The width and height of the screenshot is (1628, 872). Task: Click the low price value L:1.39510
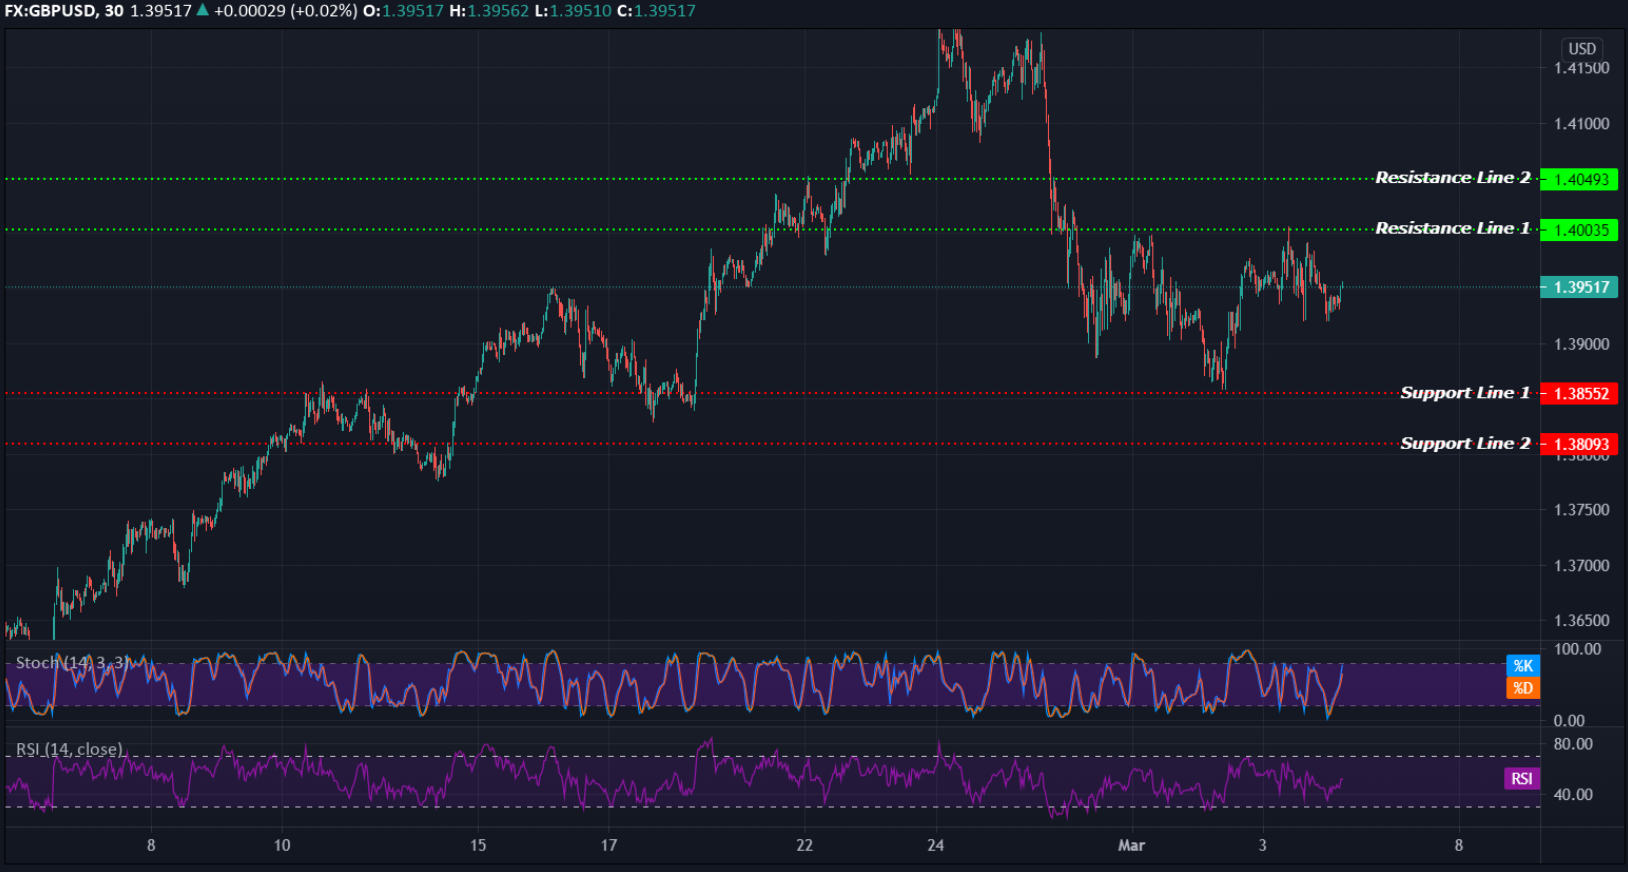pyautogui.click(x=572, y=11)
